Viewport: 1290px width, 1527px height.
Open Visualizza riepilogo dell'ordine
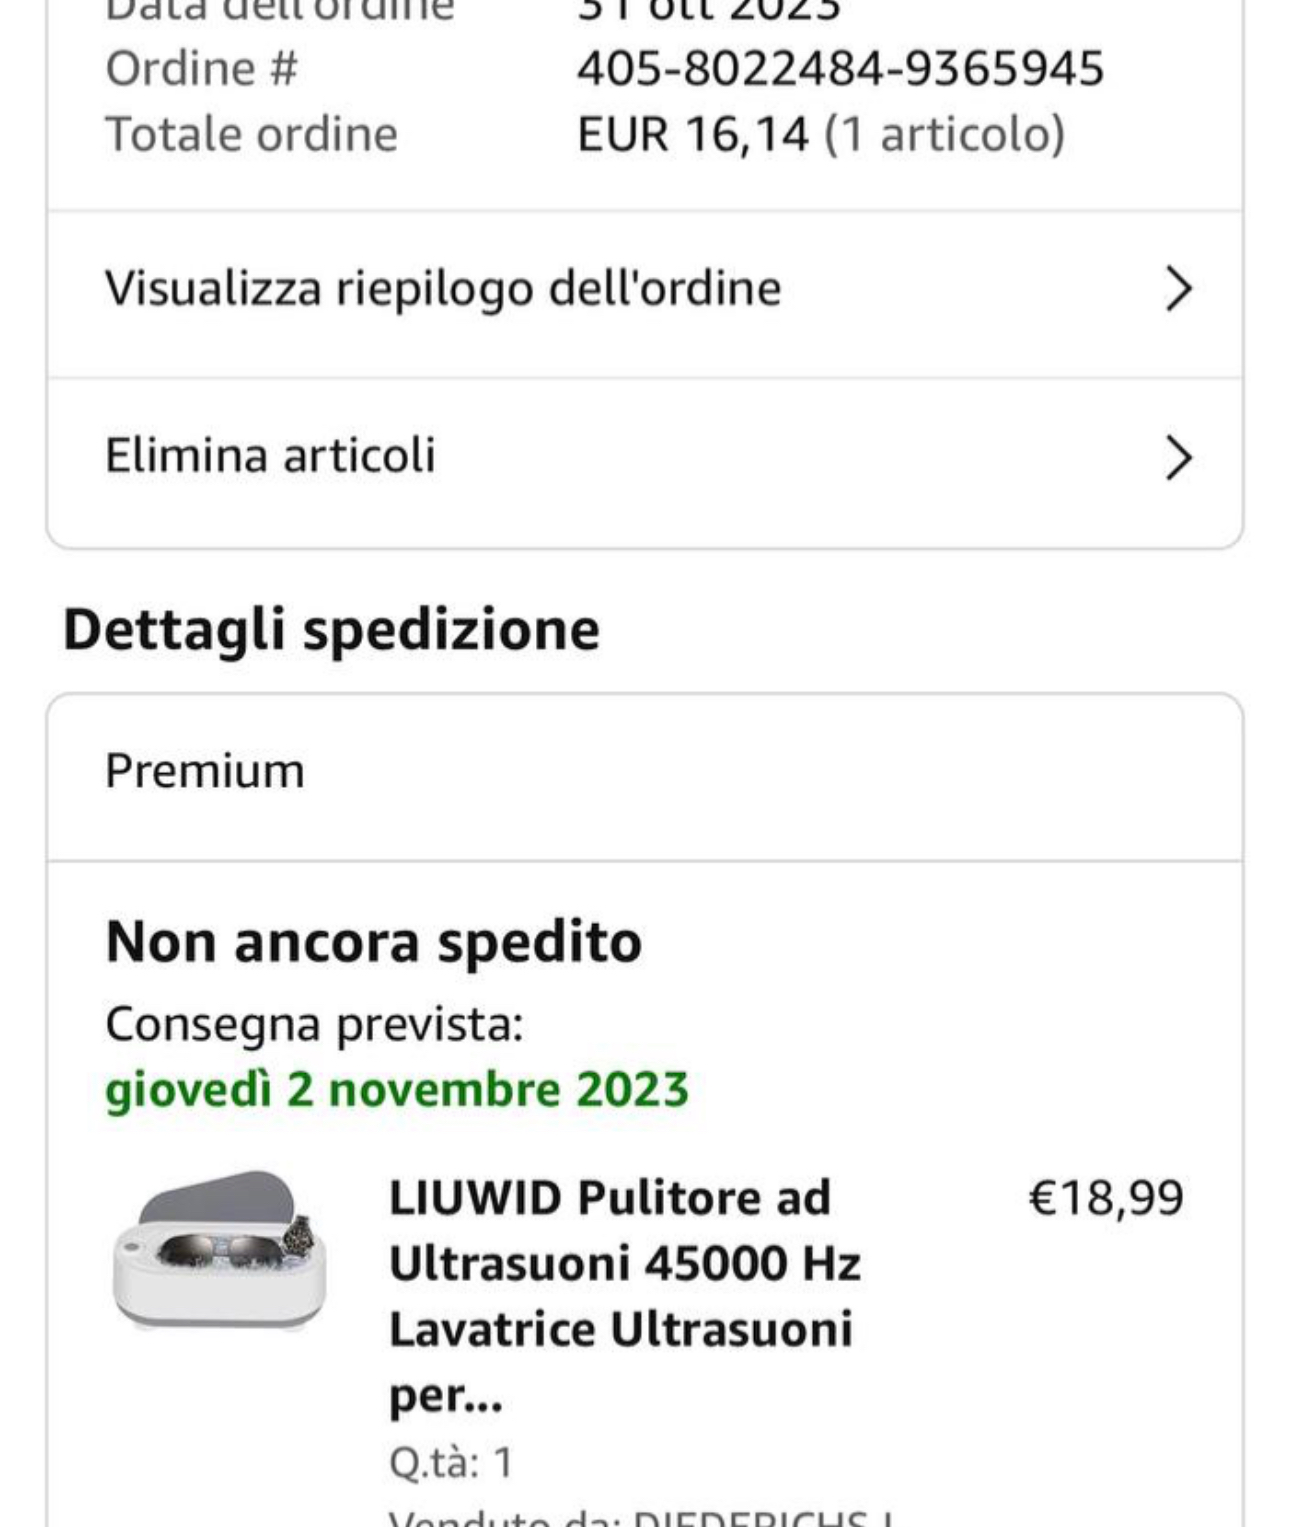coord(443,289)
